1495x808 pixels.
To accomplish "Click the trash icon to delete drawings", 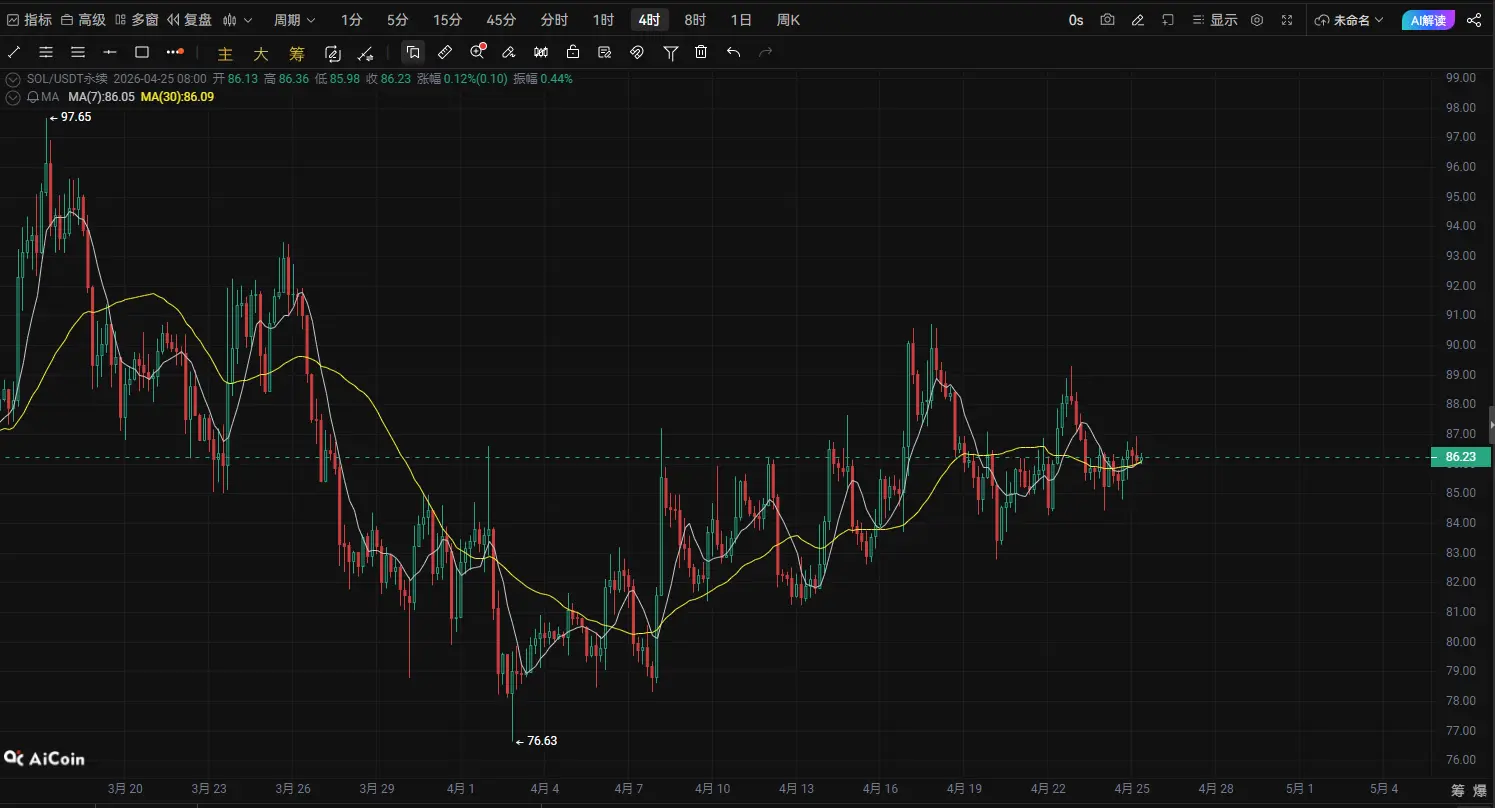I will [x=701, y=52].
